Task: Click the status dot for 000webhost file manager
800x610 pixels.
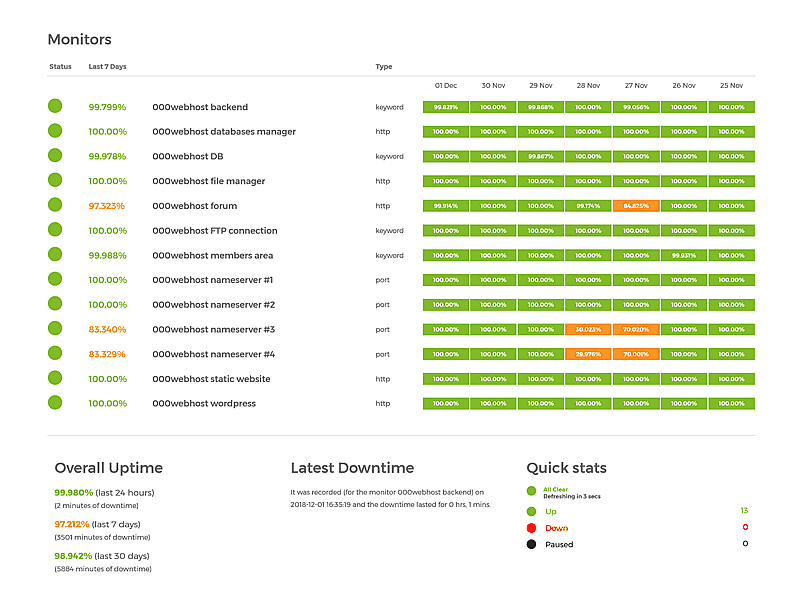Action: pos(55,180)
